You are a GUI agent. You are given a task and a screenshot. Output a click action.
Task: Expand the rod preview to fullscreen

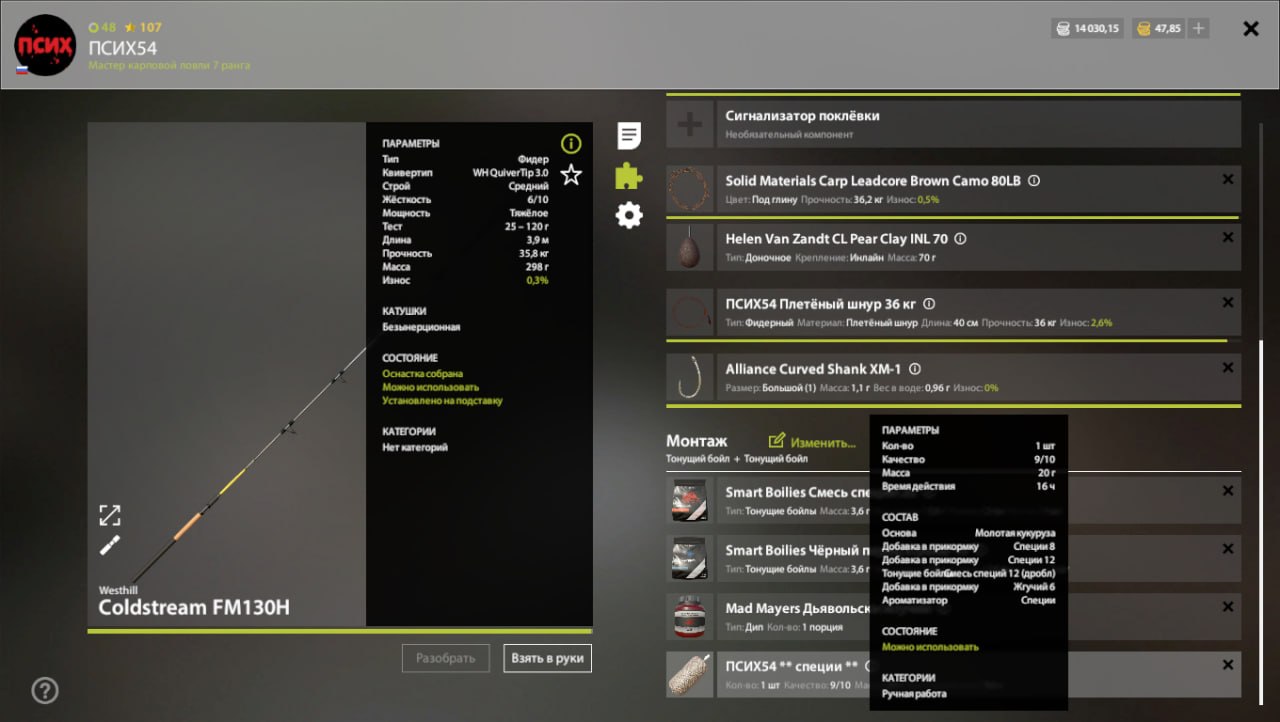[110, 515]
